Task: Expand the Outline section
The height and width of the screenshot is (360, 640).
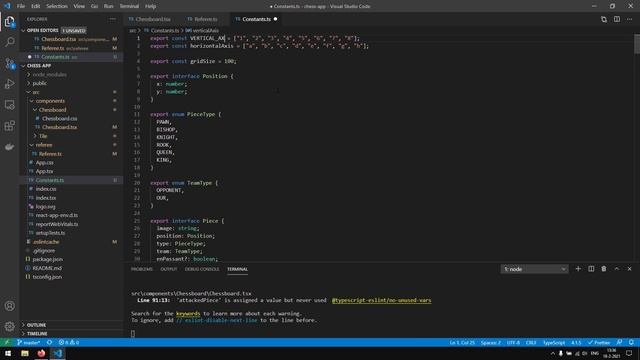Action: (36, 325)
